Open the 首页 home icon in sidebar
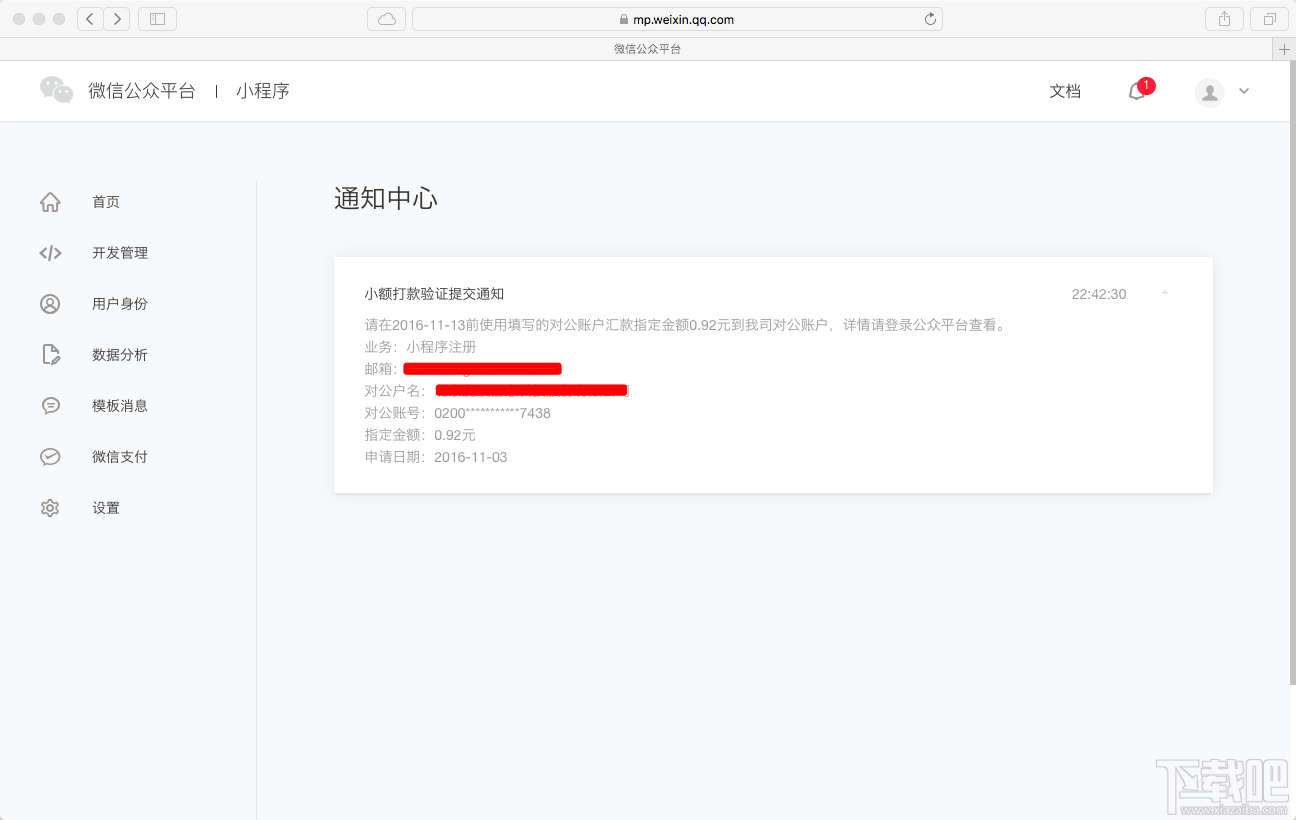 pos(50,201)
